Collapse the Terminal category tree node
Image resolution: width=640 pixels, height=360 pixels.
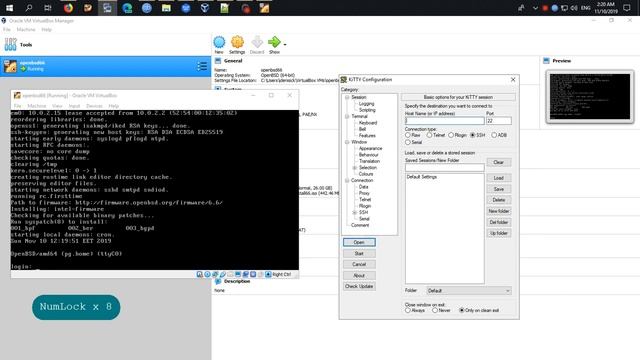click(x=347, y=117)
